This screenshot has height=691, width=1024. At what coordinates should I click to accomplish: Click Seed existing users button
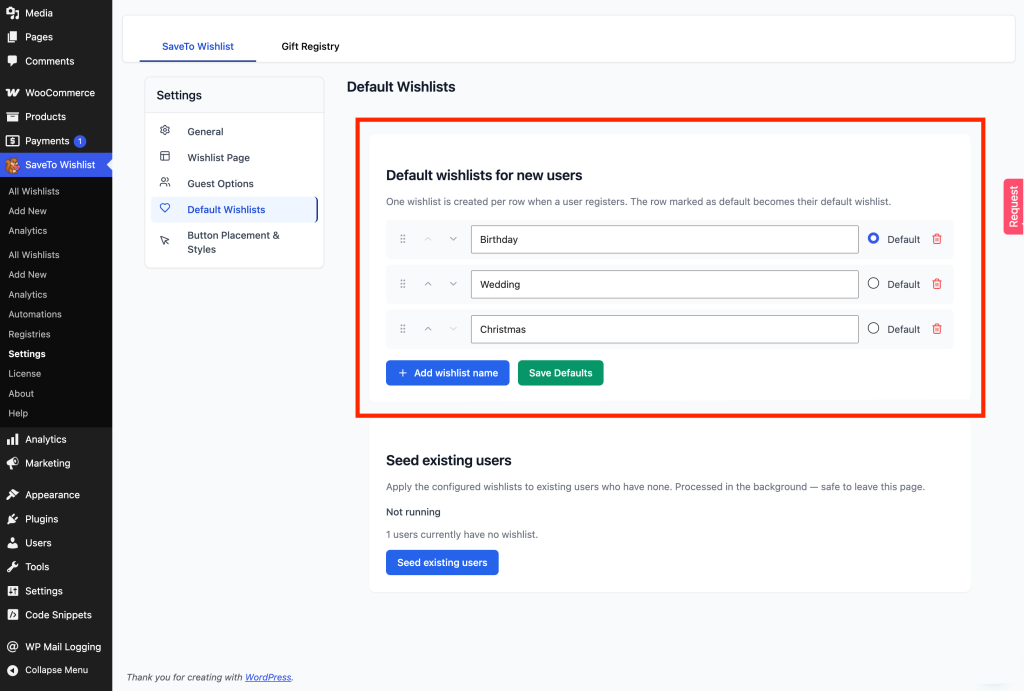pos(442,562)
